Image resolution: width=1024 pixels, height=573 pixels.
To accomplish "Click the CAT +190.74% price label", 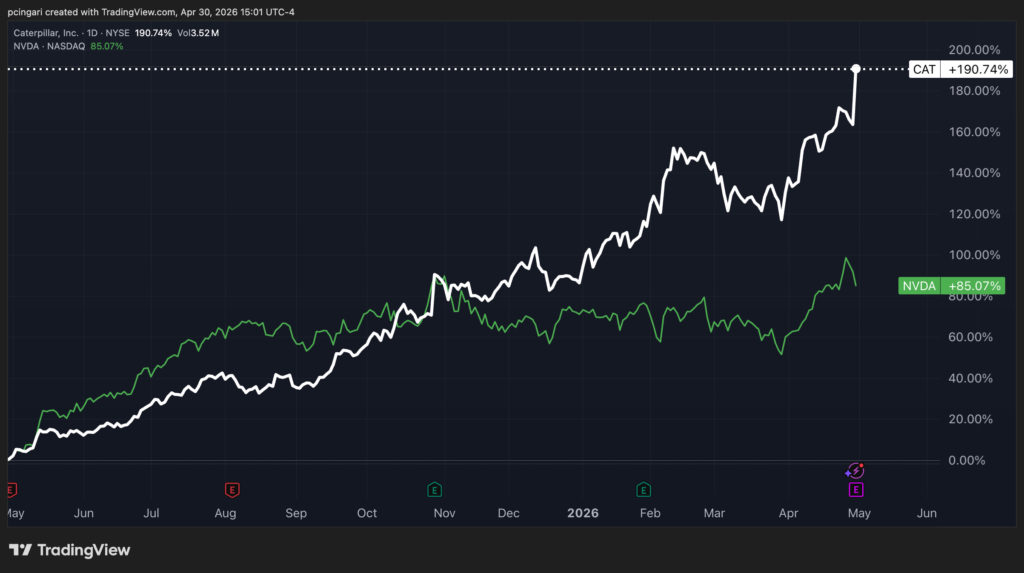I will pos(961,69).
